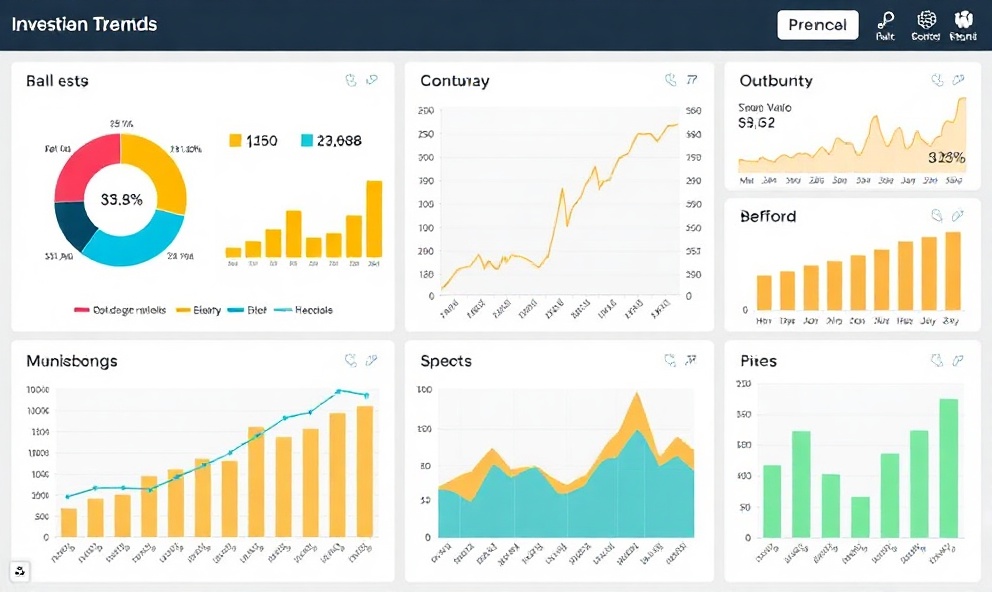
Task: Click first icon on Outbunty card
Action: coord(938,80)
